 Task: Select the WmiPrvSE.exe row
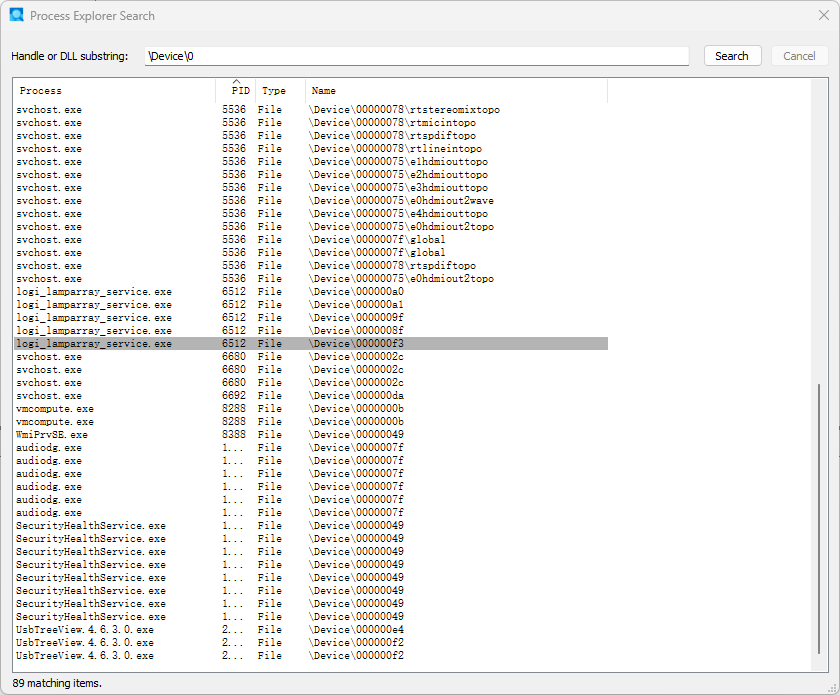[x=311, y=435]
